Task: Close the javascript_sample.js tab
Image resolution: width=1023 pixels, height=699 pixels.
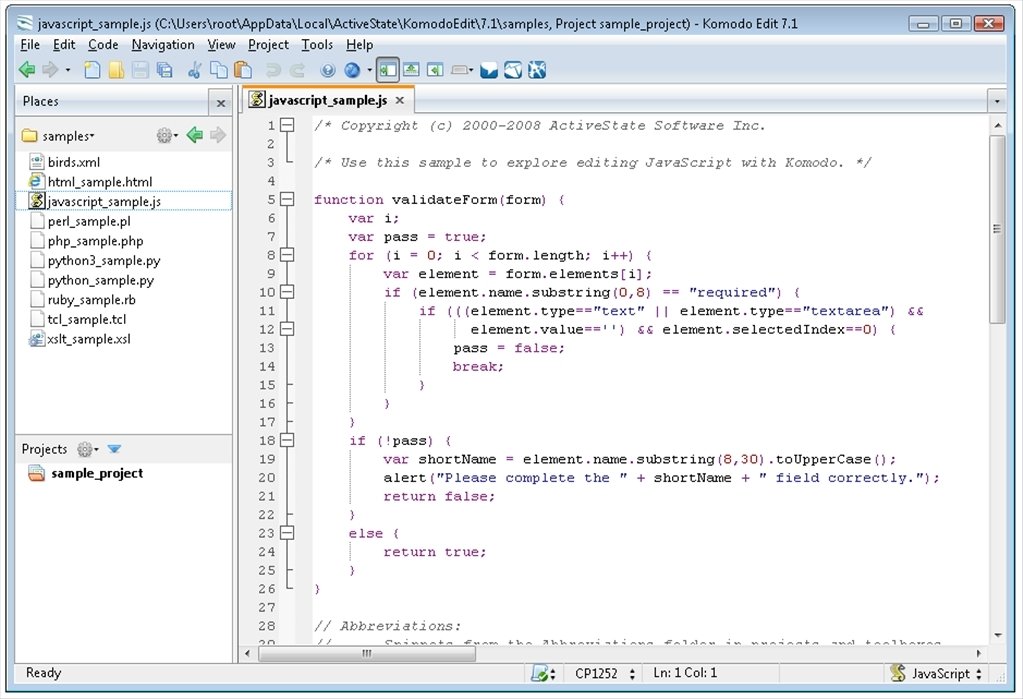Action: pos(400,101)
